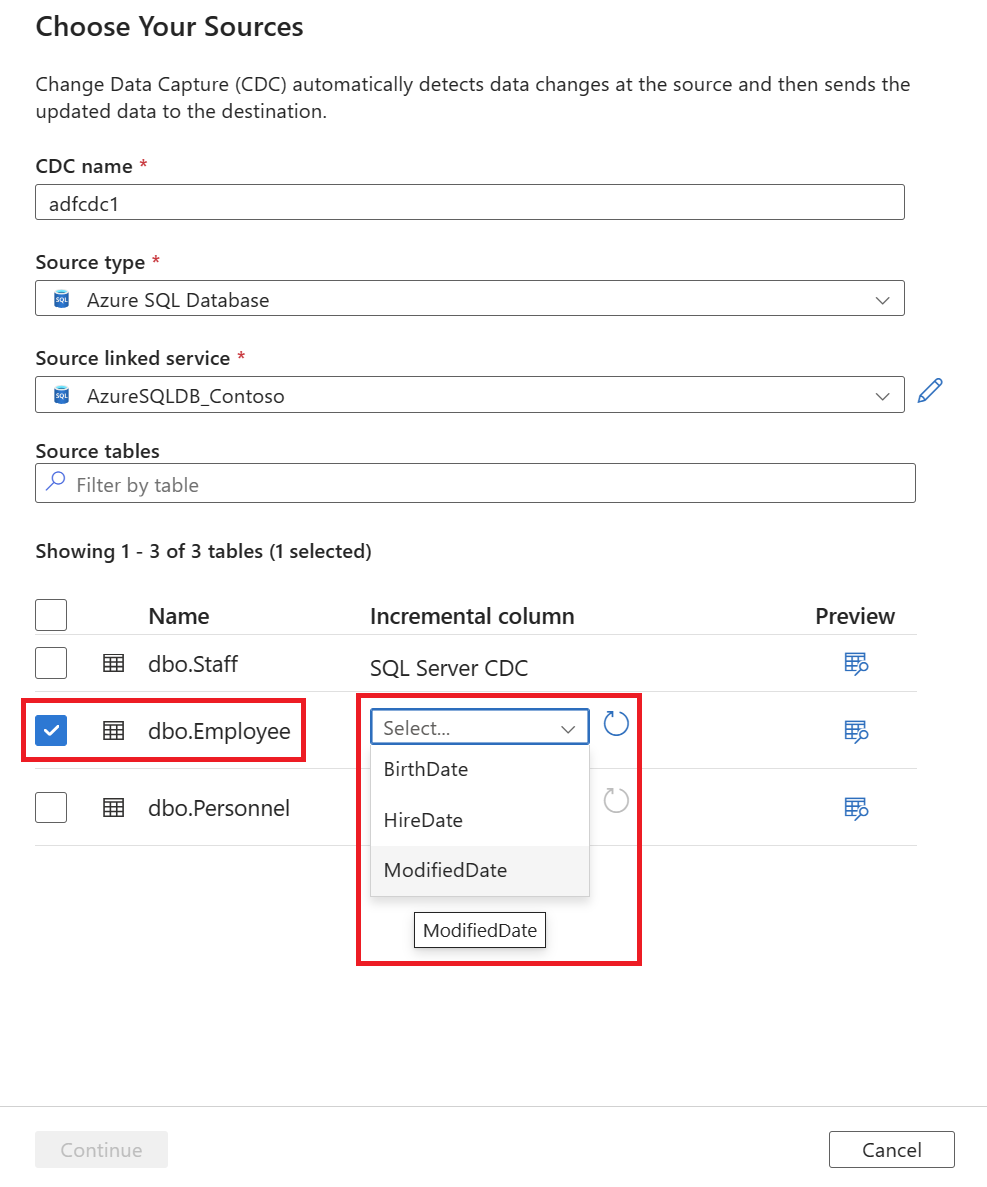
Task: Pick HireDate as incremental column
Action: [x=423, y=820]
